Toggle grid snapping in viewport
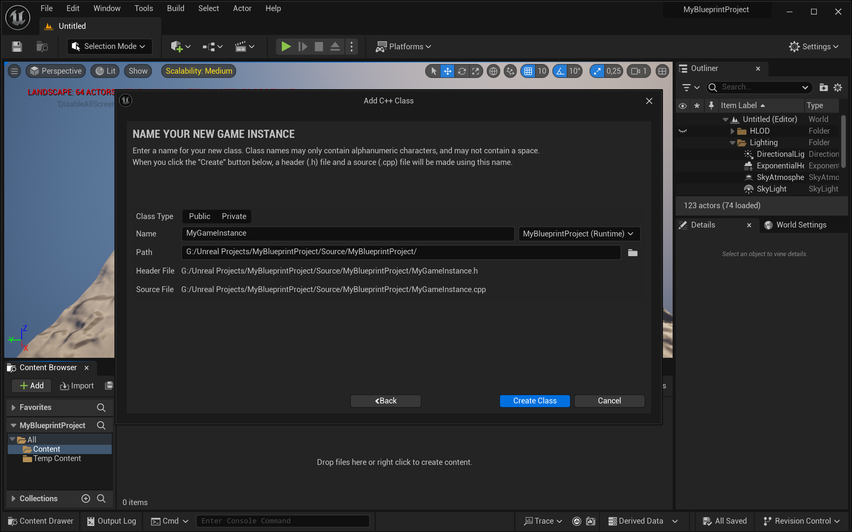Image resolution: width=852 pixels, height=532 pixels. [528, 71]
